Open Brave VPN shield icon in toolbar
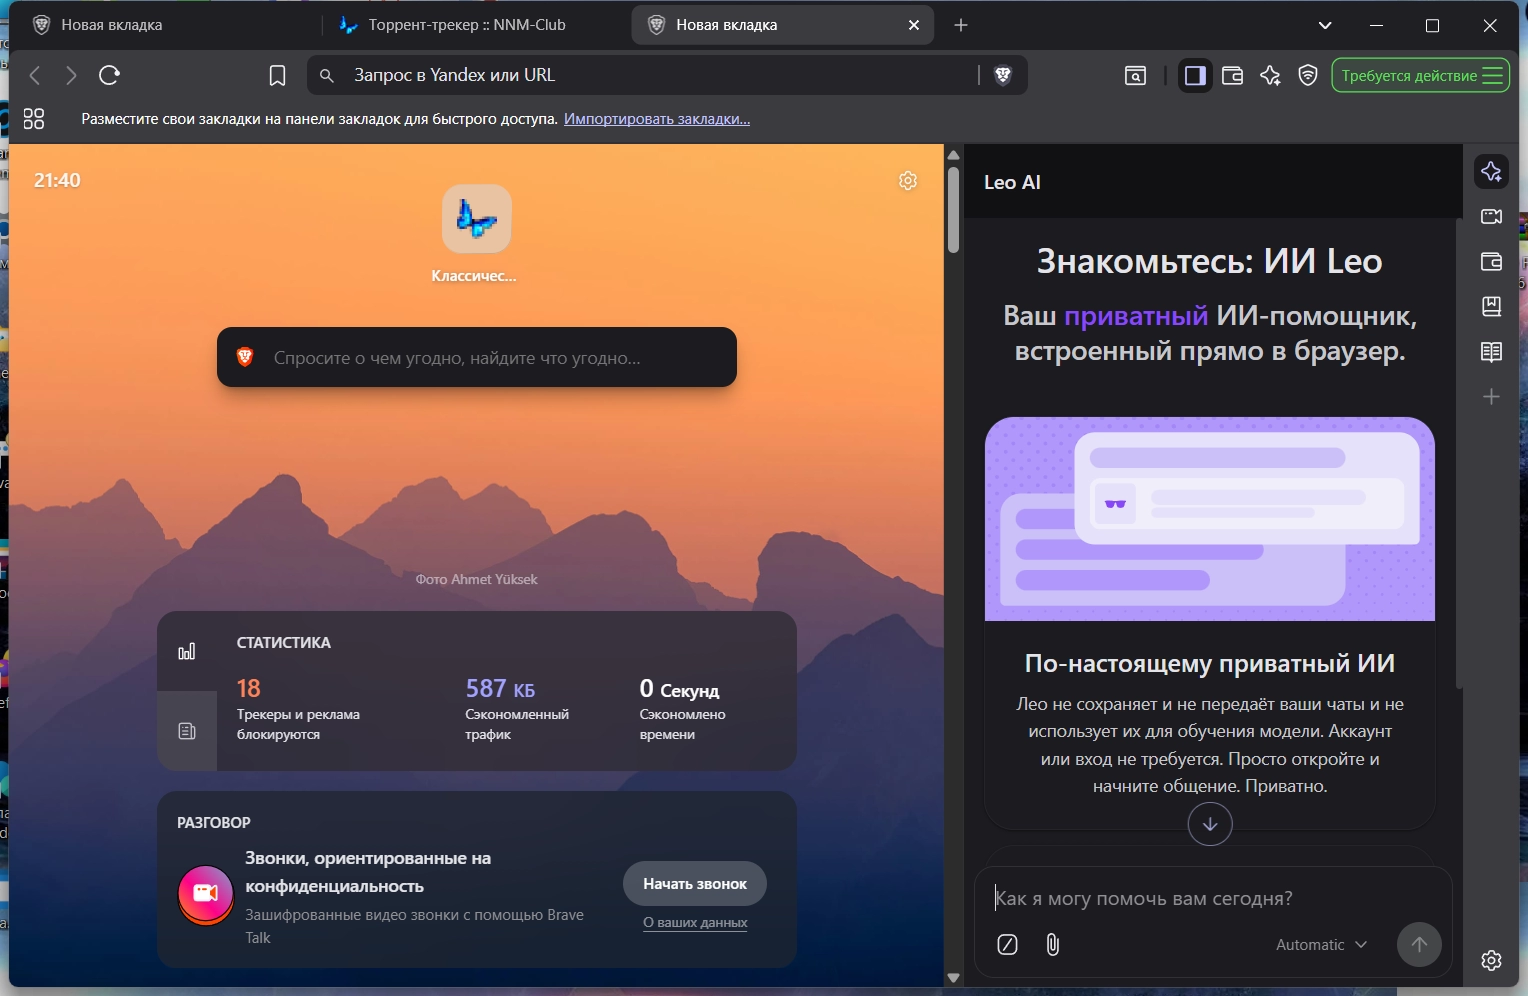This screenshot has height=996, width=1528. pos(1308,75)
